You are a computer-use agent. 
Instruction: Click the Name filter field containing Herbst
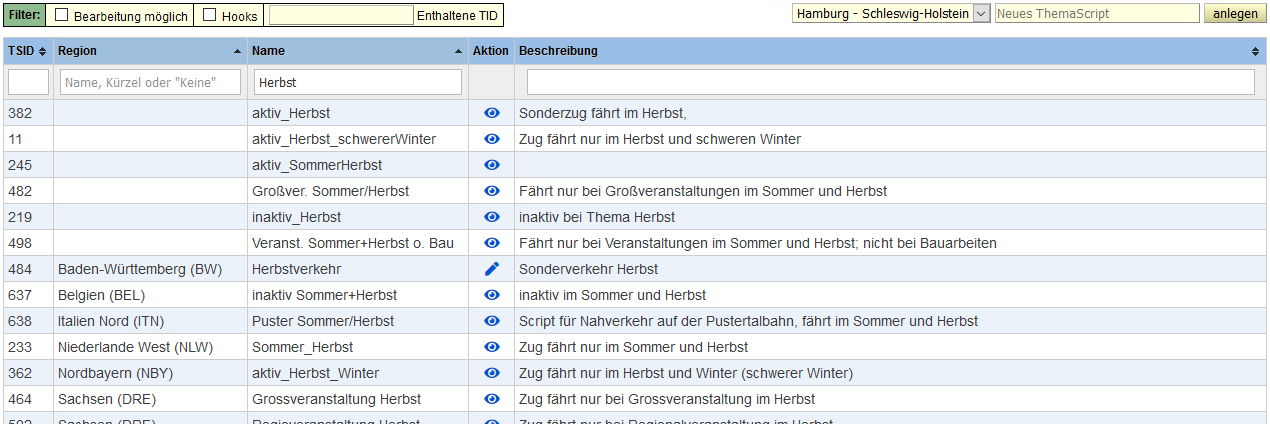pyautogui.click(x=358, y=82)
